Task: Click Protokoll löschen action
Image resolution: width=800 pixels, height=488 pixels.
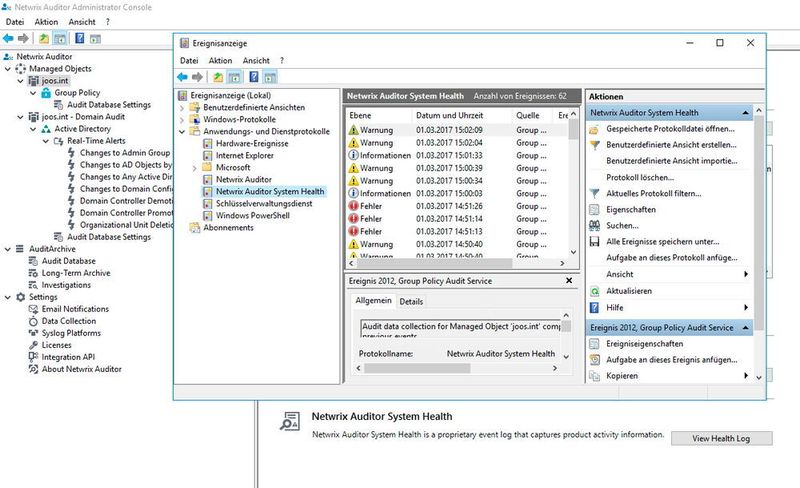Action: (x=640, y=178)
